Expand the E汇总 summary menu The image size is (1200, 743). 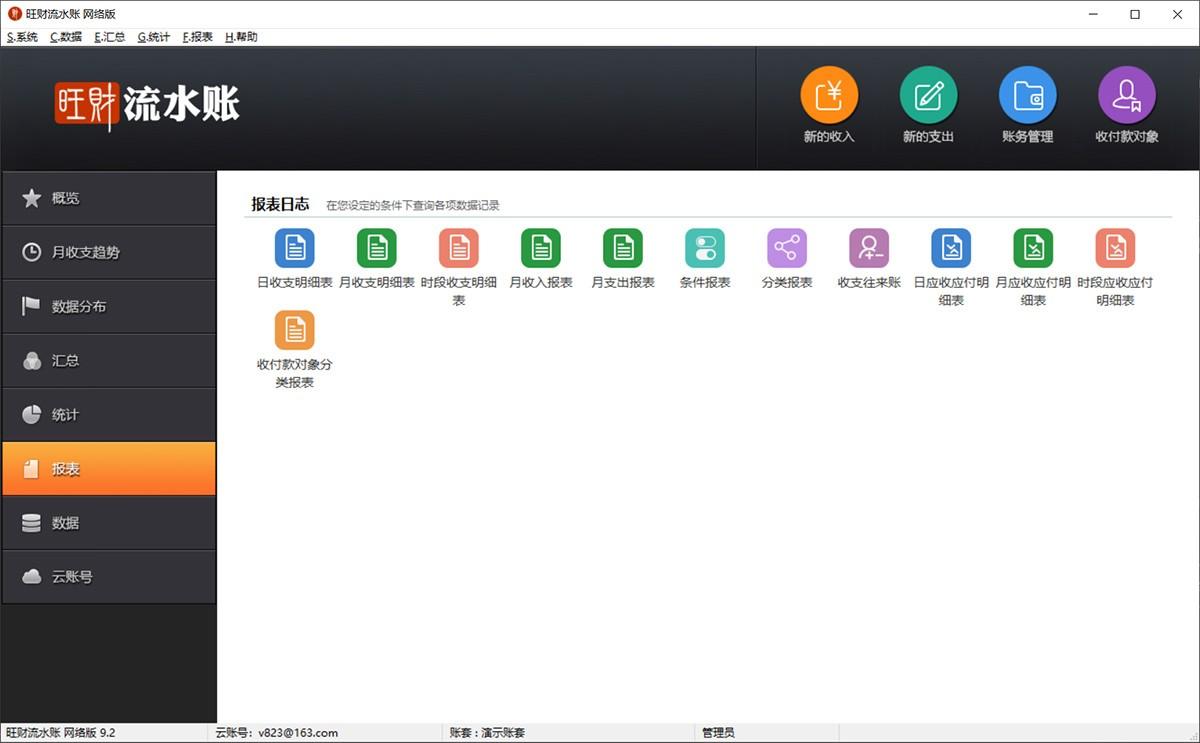pyautogui.click(x=108, y=36)
